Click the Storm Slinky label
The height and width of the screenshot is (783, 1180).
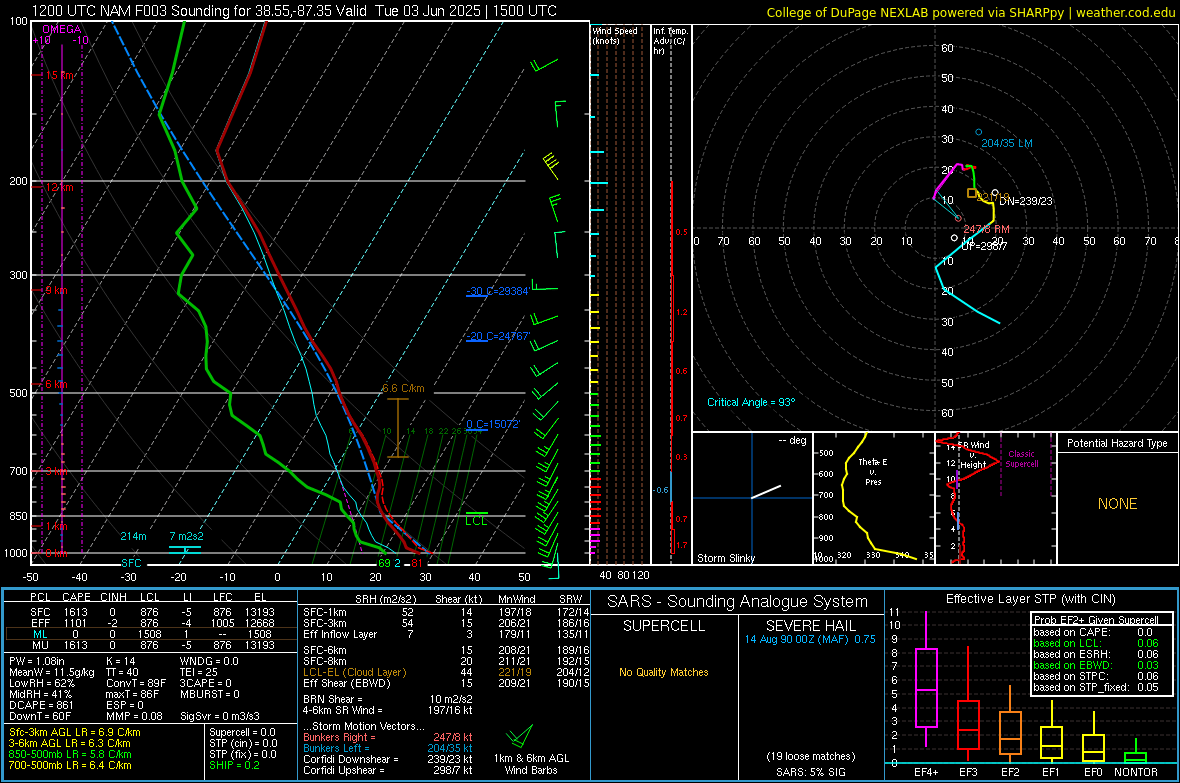pos(725,558)
